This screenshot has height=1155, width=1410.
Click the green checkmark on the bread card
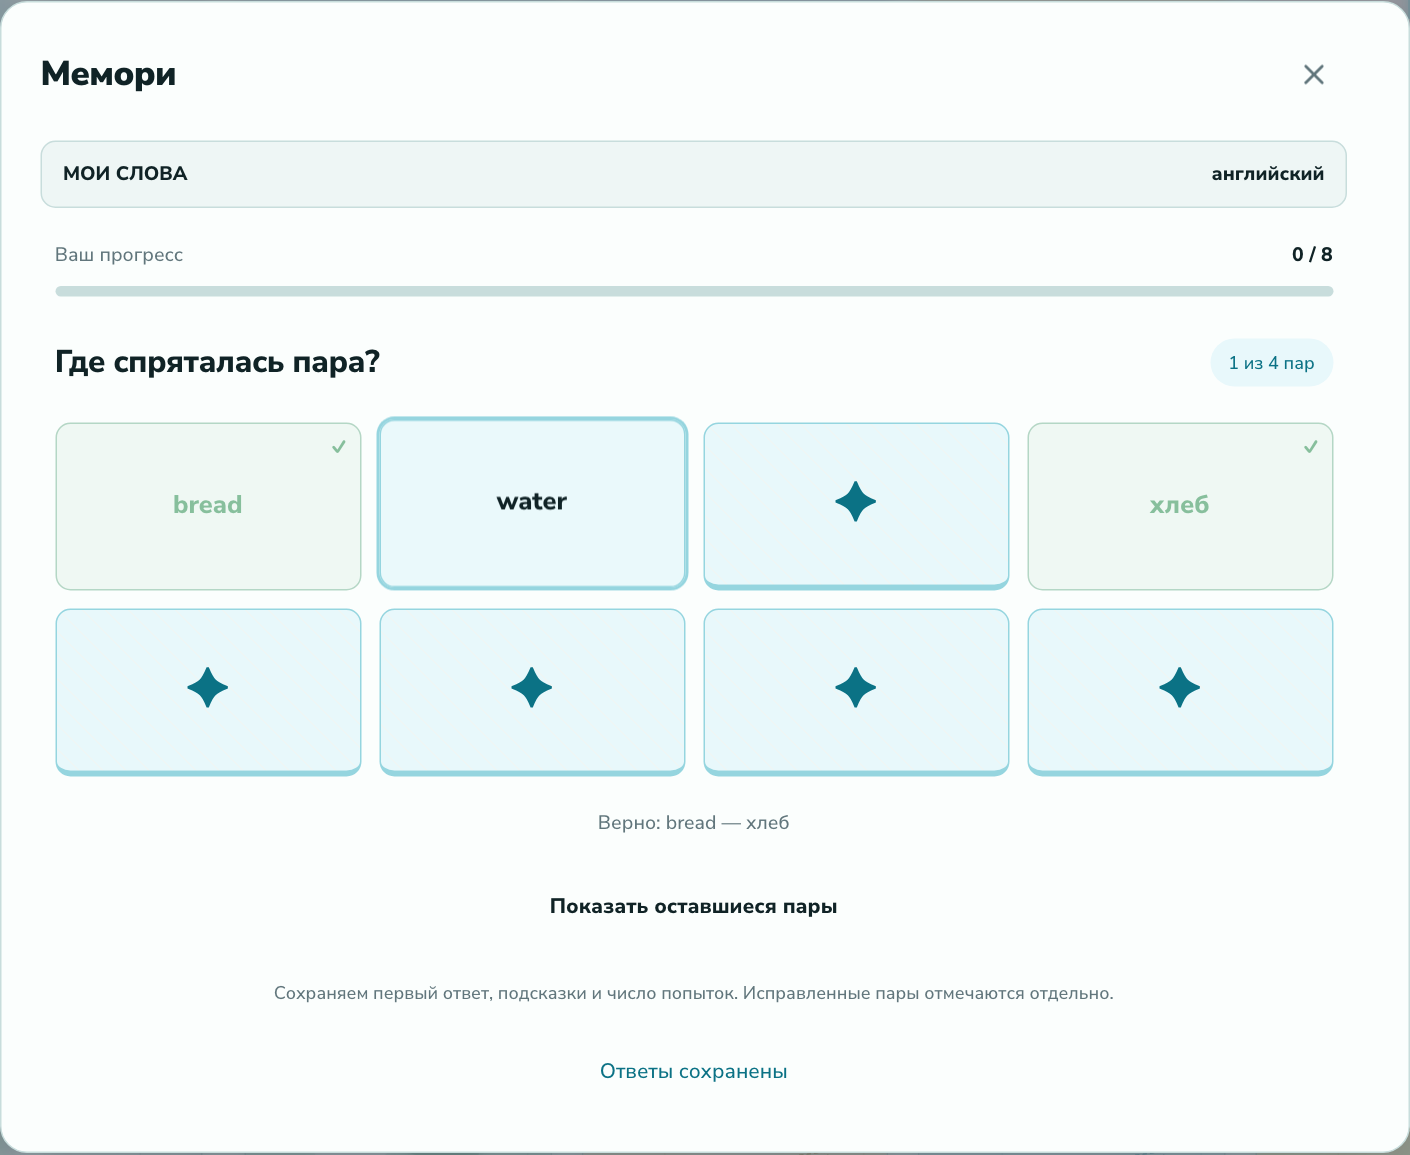pyautogui.click(x=339, y=446)
